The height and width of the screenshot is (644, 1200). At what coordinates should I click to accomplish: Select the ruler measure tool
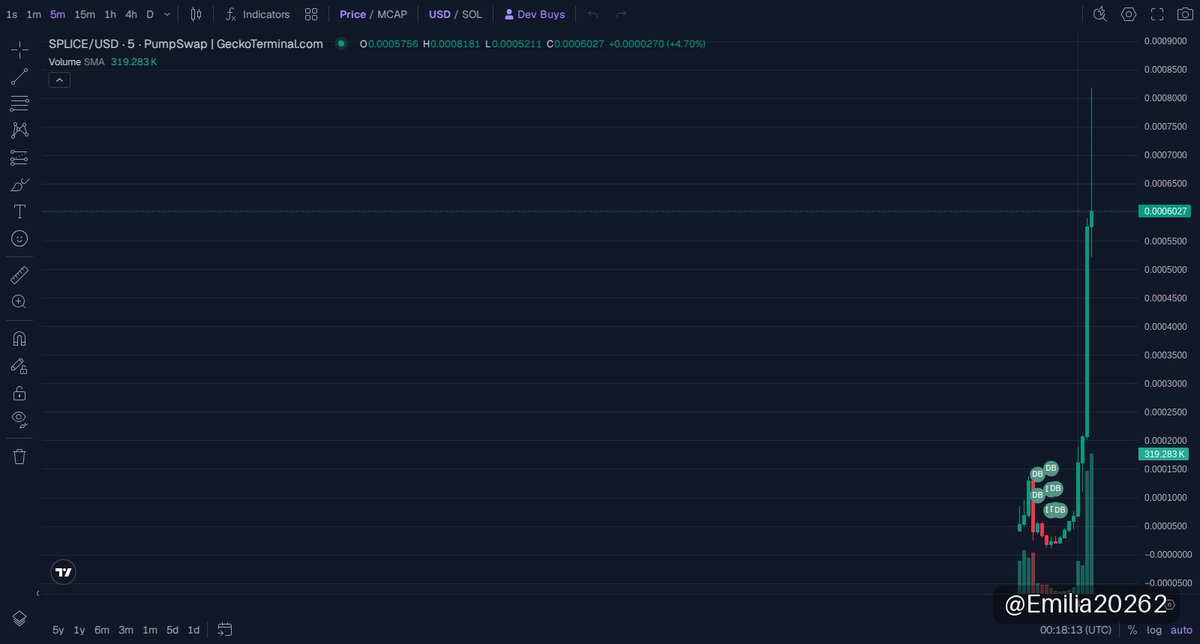click(x=20, y=274)
